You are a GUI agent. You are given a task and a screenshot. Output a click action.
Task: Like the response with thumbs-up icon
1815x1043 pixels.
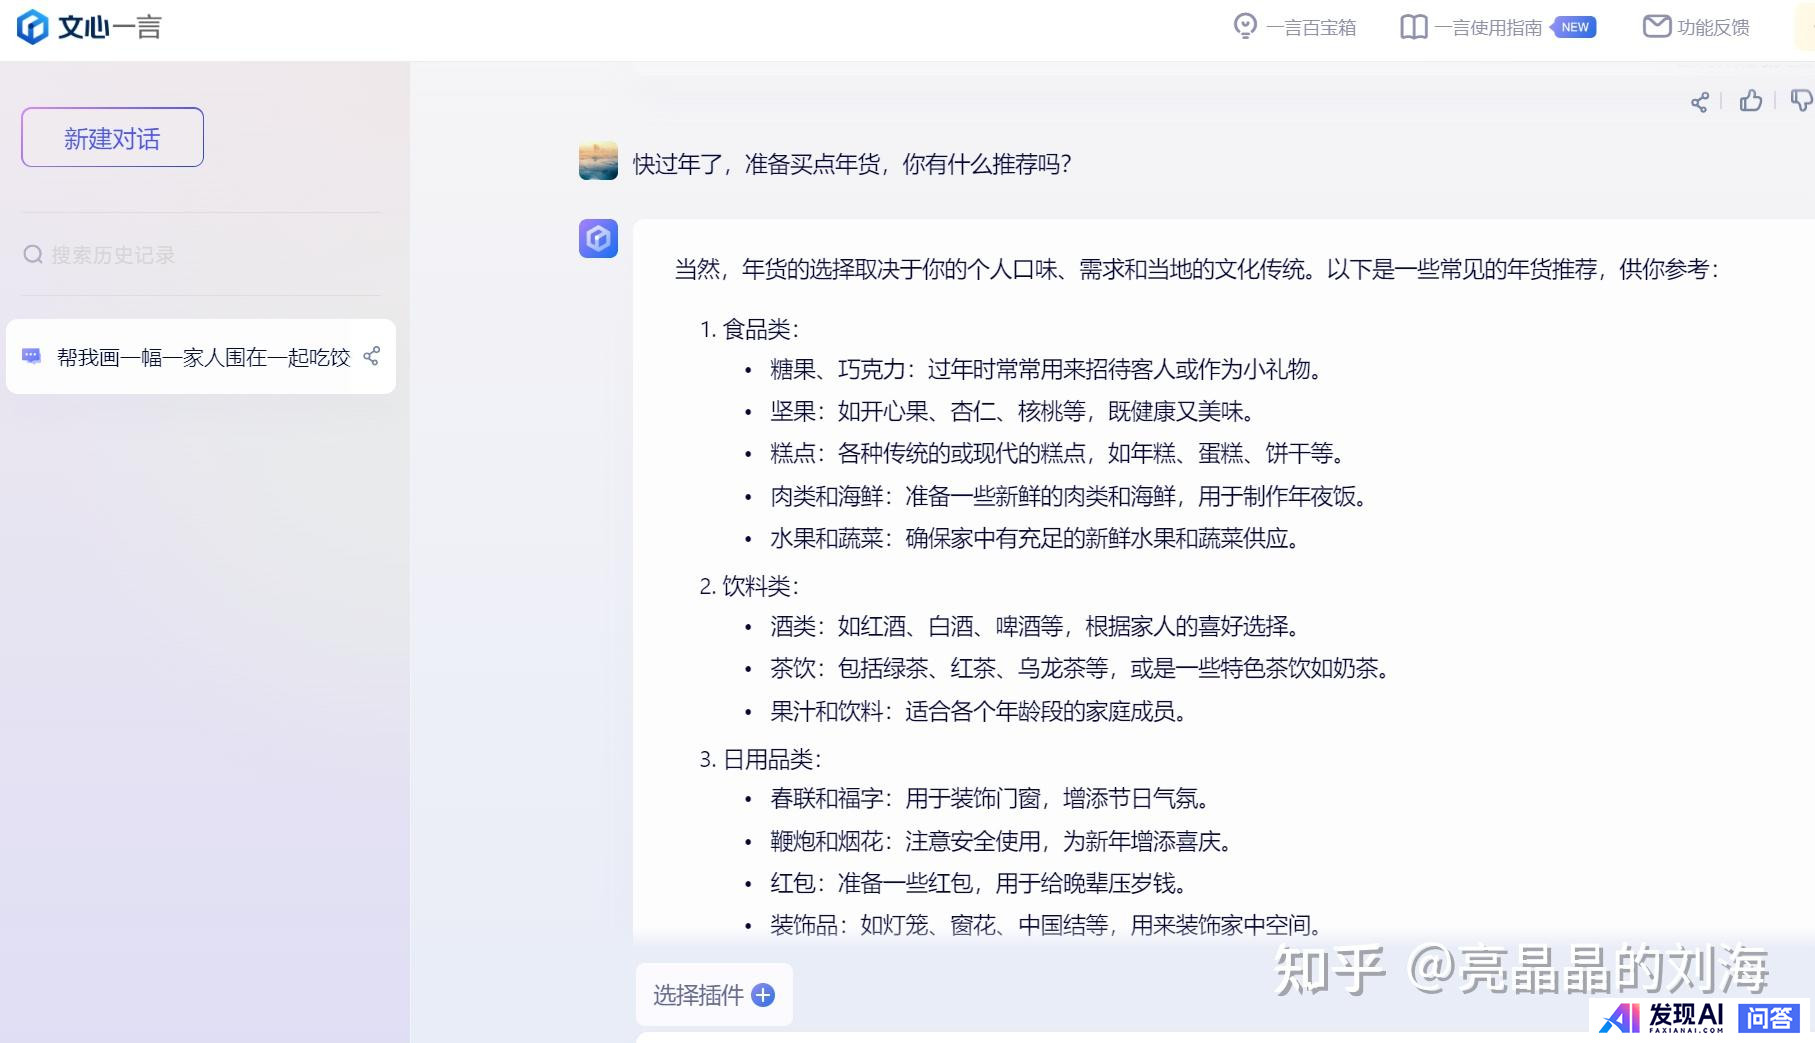click(x=1750, y=101)
